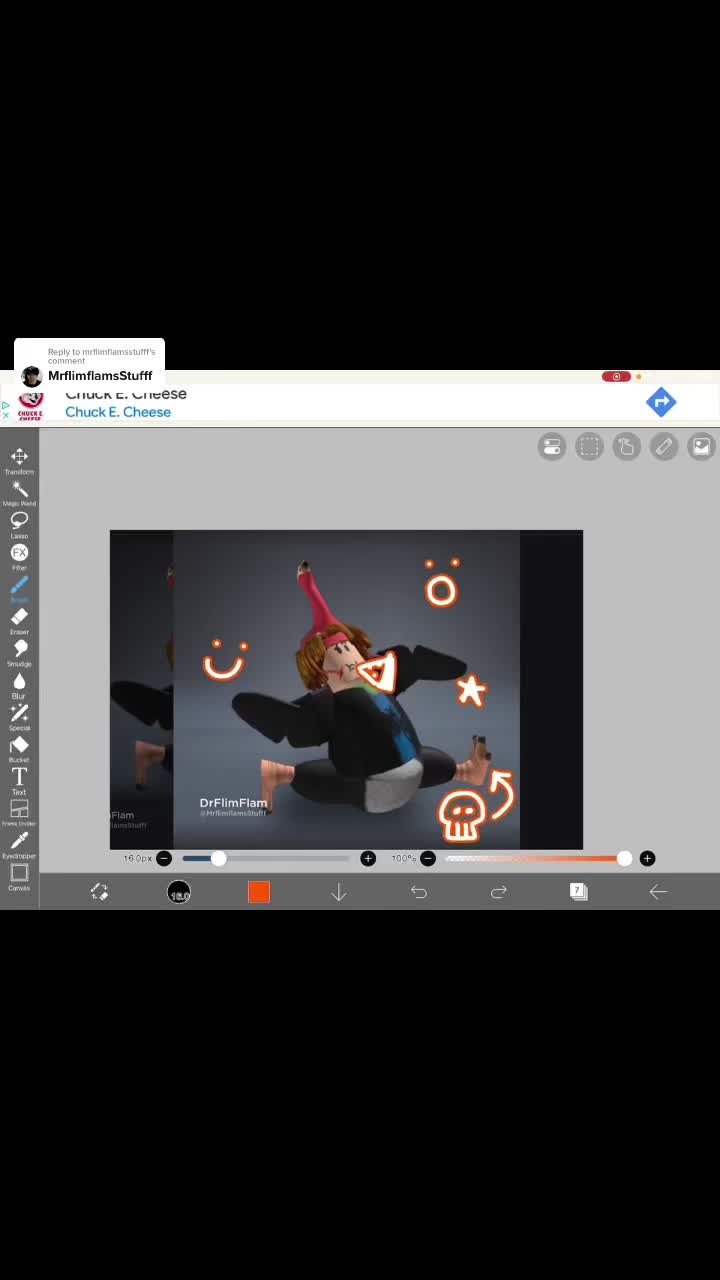Screen dimensions: 720x1280
Task: Tap the 'Reply to mrflimflamsstufff's comment' text
Action: pyautogui.click(x=102, y=356)
